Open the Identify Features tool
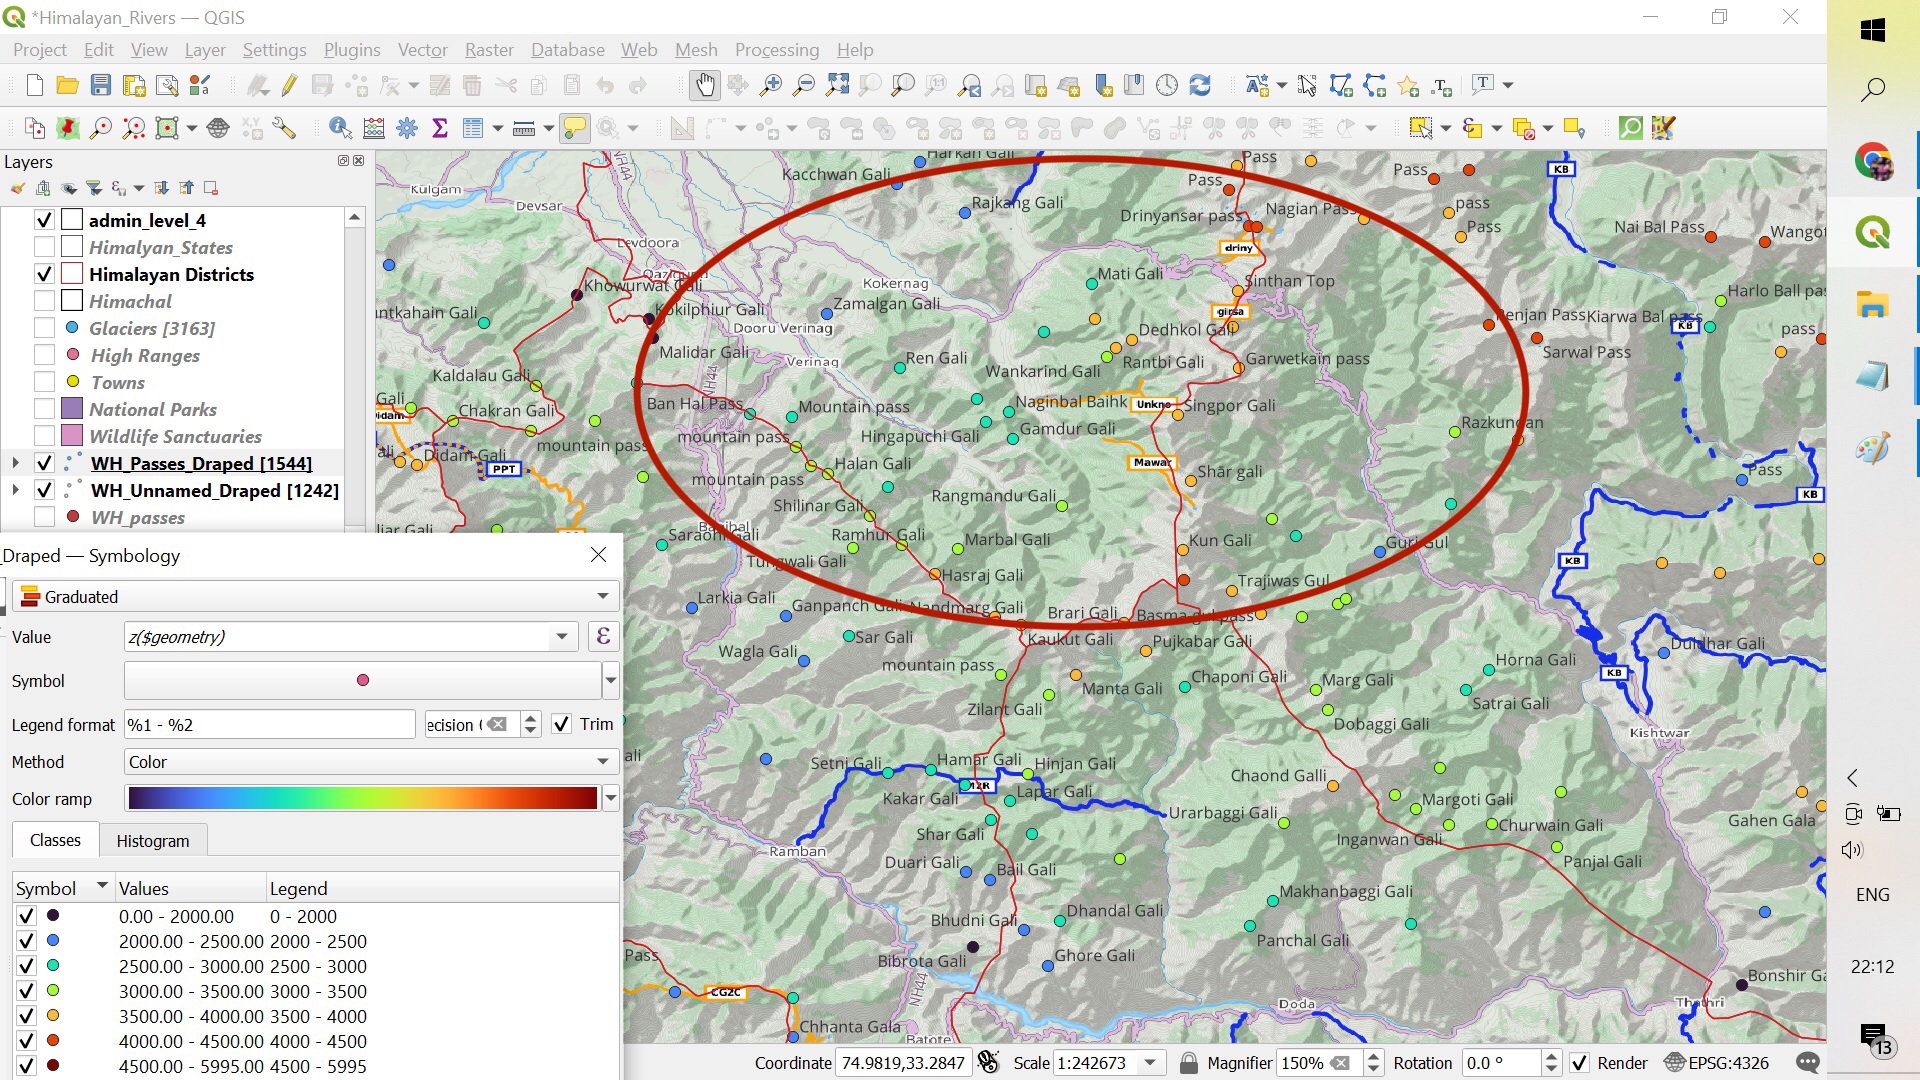 340,128
